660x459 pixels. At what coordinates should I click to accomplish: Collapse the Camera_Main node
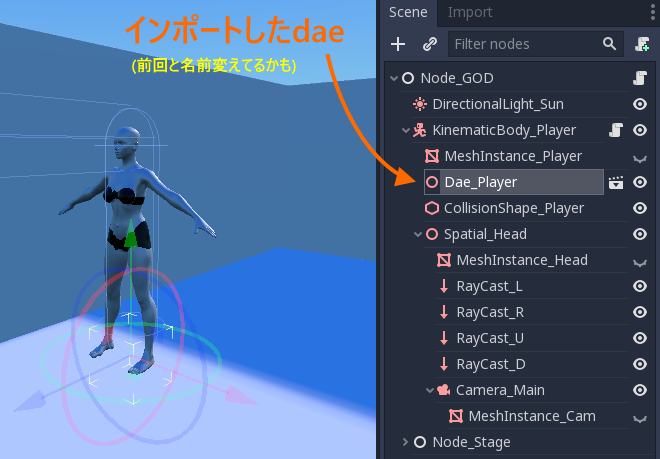[x=430, y=390]
